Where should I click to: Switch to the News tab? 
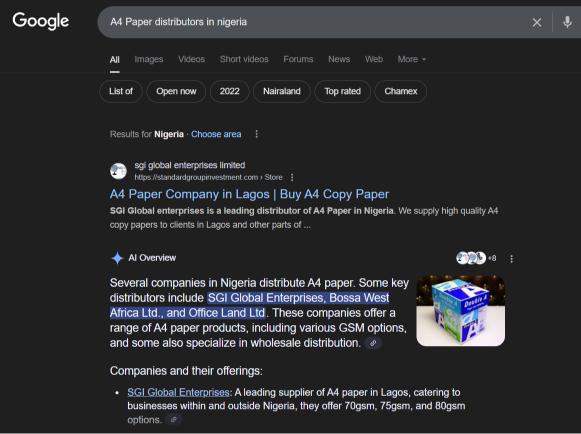click(x=339, y=59)
